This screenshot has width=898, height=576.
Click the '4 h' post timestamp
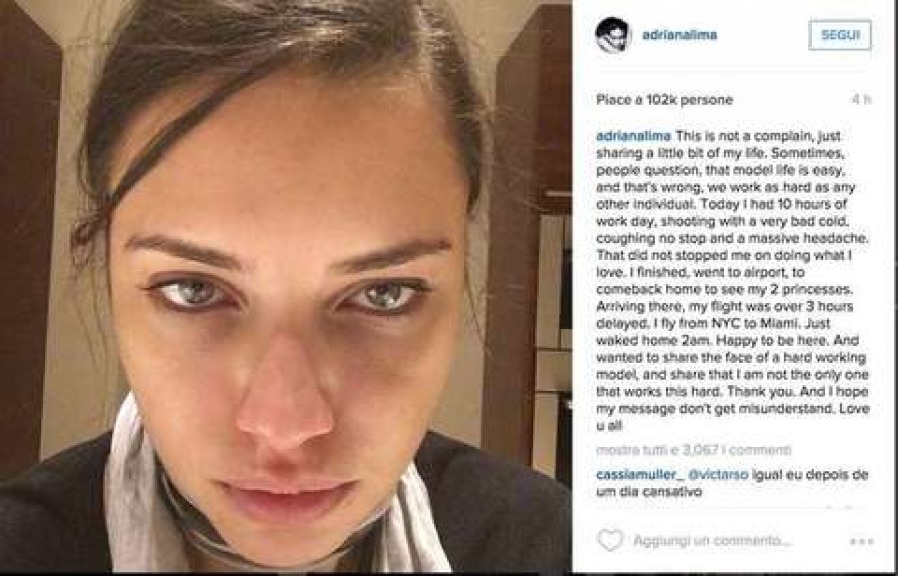861,99
